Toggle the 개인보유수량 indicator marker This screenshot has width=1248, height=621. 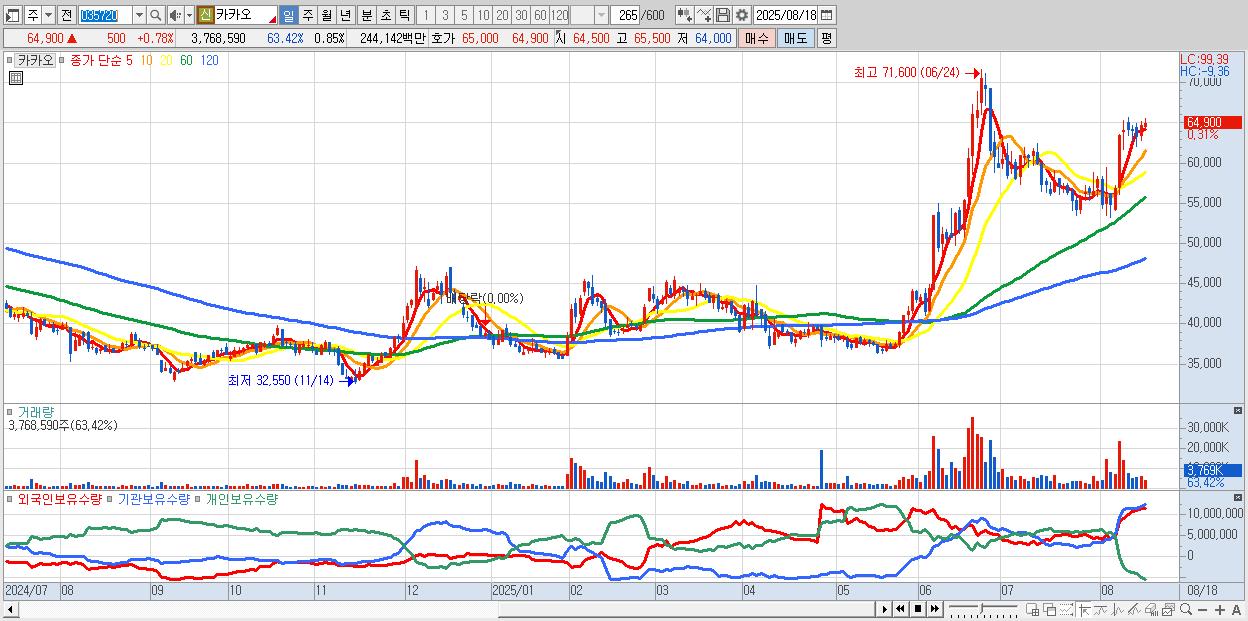point(197,498)
